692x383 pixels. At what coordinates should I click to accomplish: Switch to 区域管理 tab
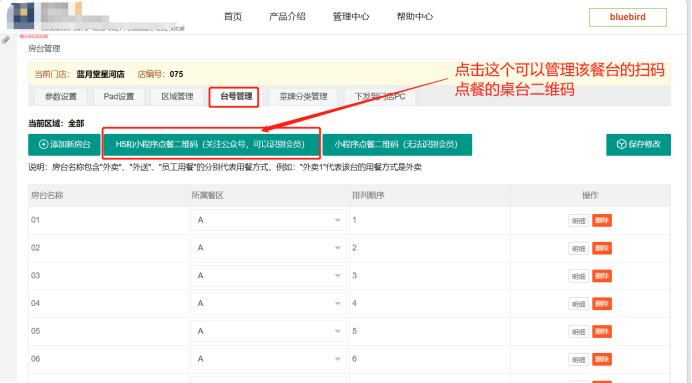[177, 97]
